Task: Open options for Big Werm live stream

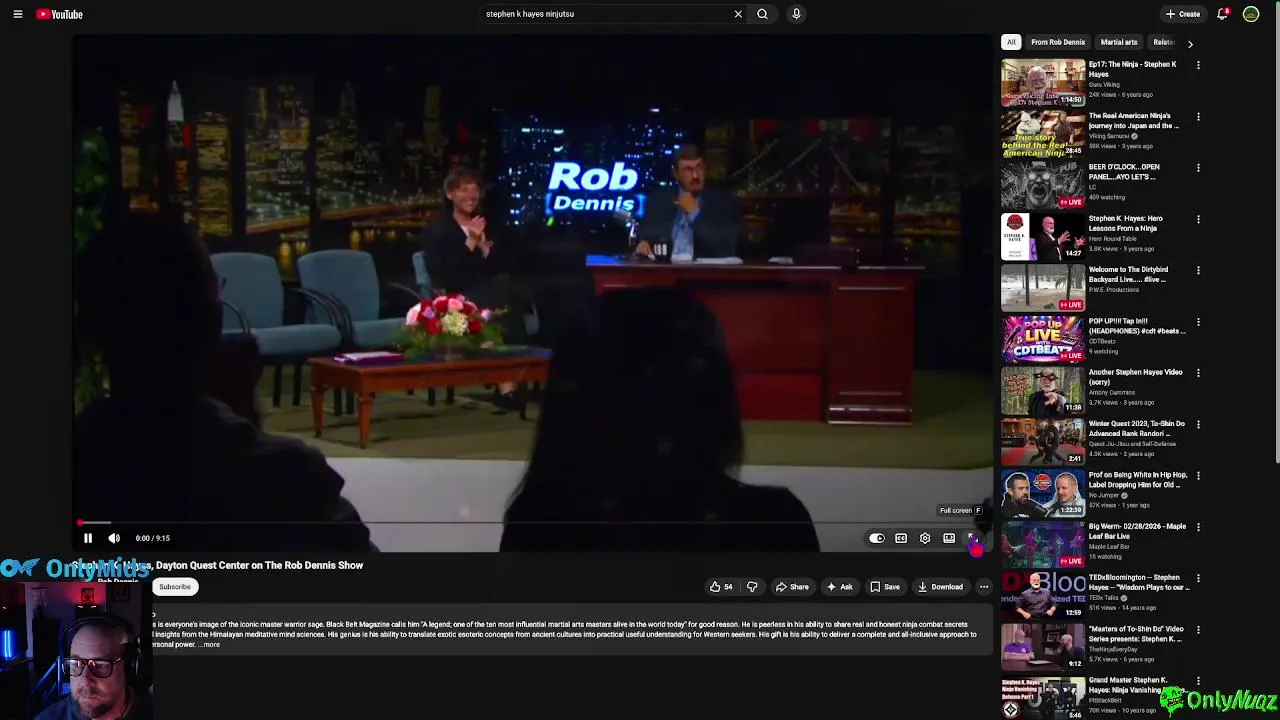Action: [1198, 527]
